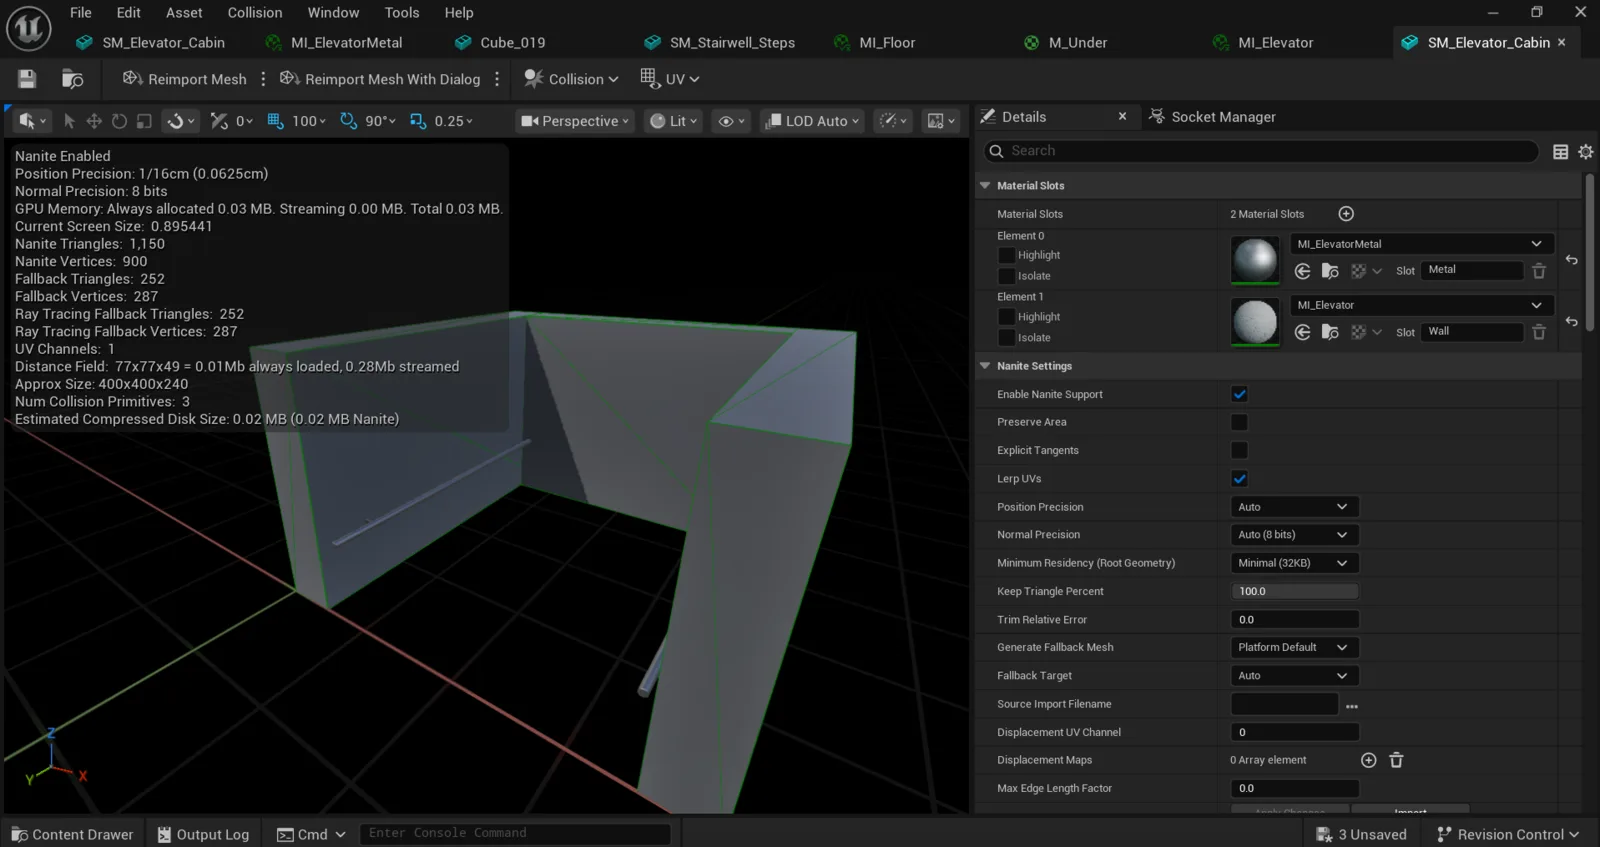Open the Tools menu
The width and height of the screenshot is (1600, 847).
pos(402,13)
